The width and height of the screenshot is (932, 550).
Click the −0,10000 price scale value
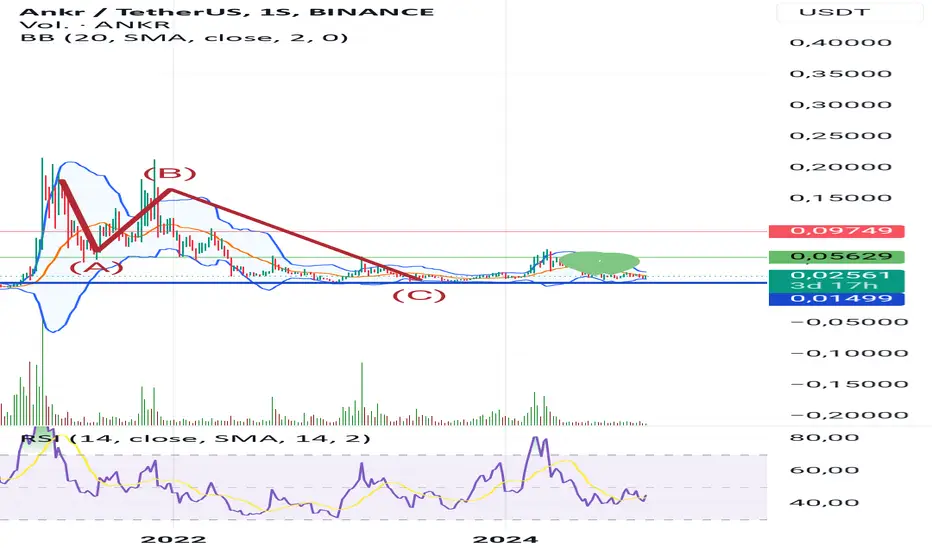point(849,353)
